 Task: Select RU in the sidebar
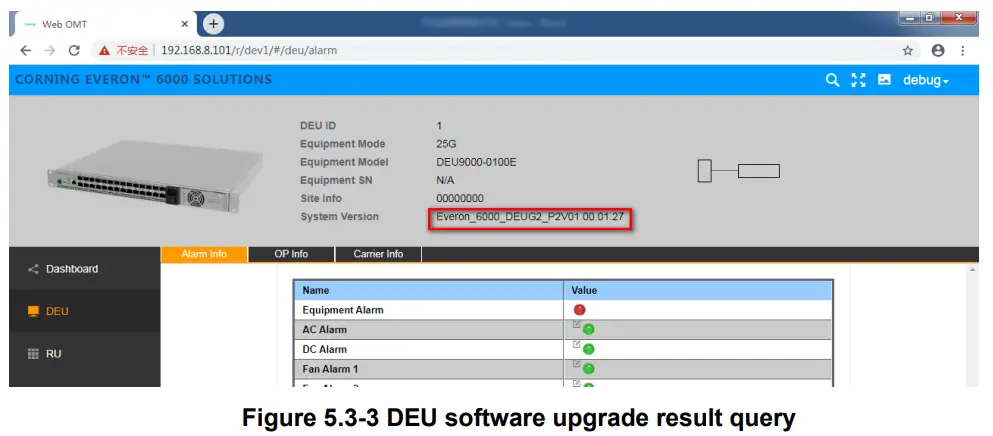[x=85, y=354]
